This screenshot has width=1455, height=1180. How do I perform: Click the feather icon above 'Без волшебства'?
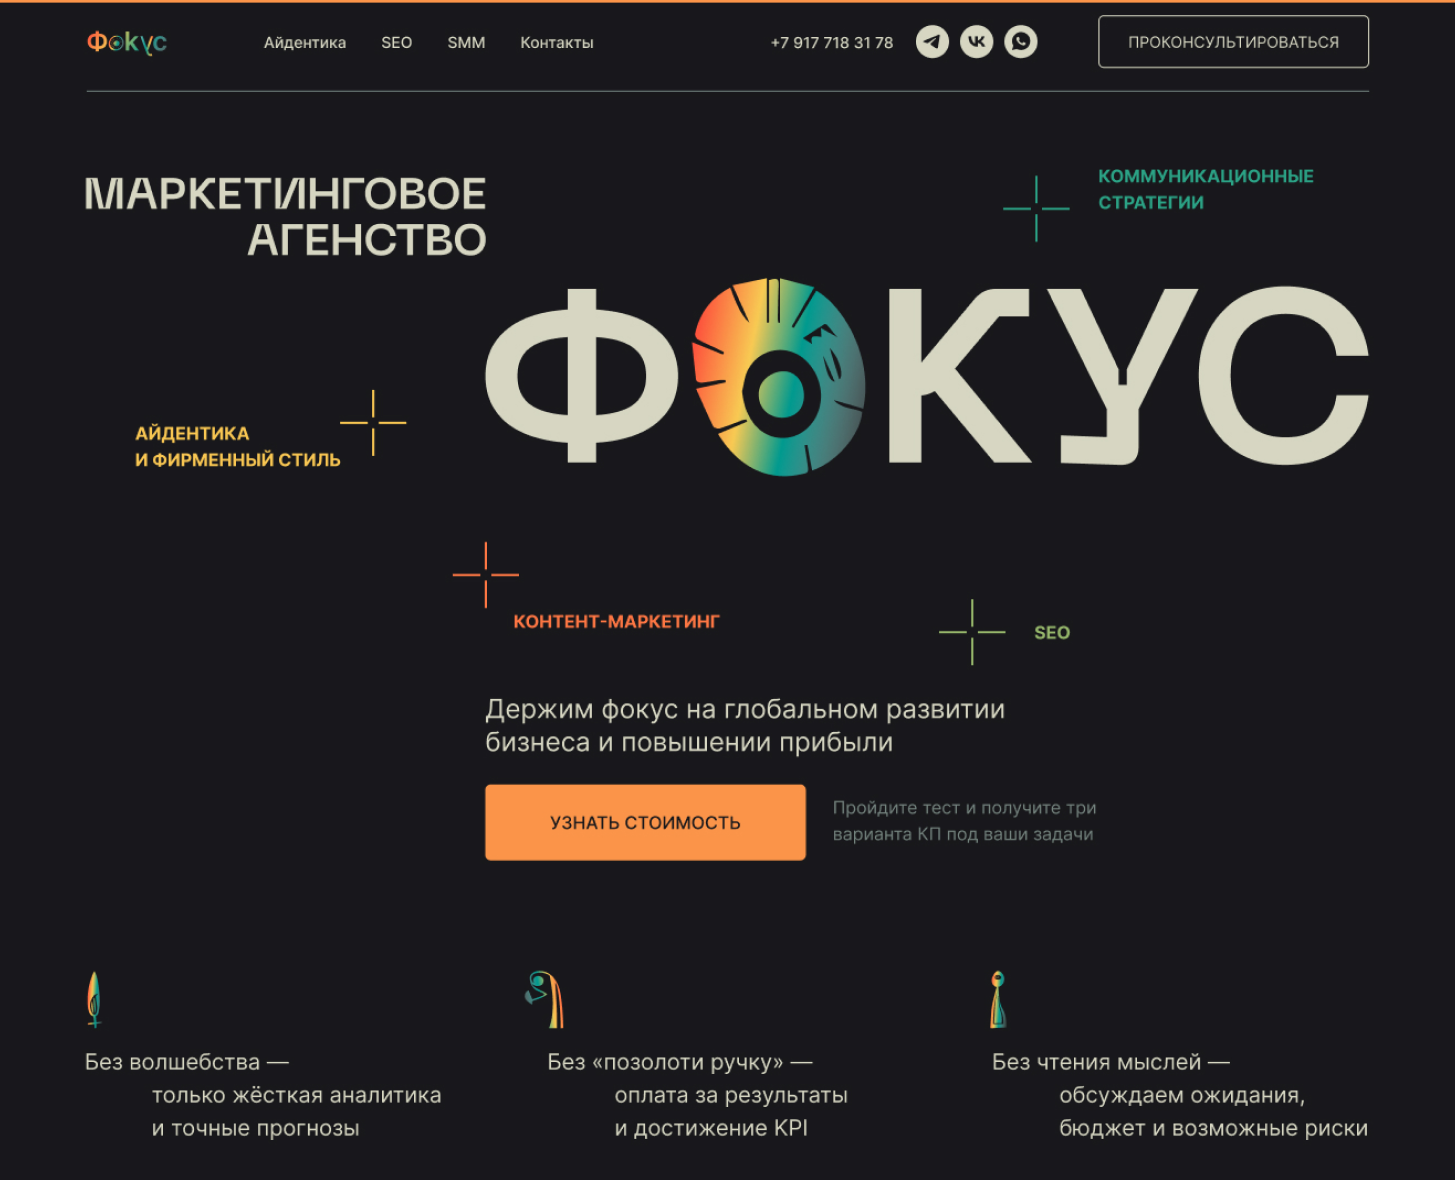(x=94, y=999)
